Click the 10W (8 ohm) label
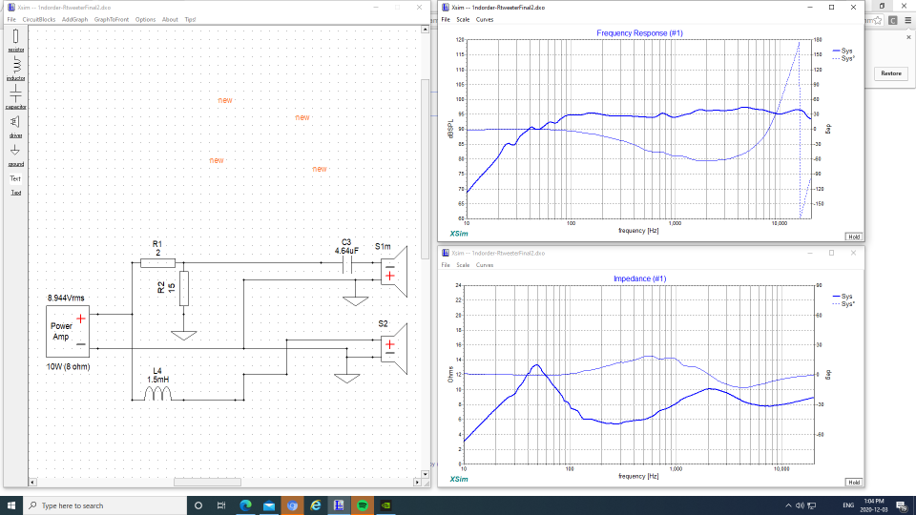Viewport: 916px width, 516px height. tap(68, 366)
